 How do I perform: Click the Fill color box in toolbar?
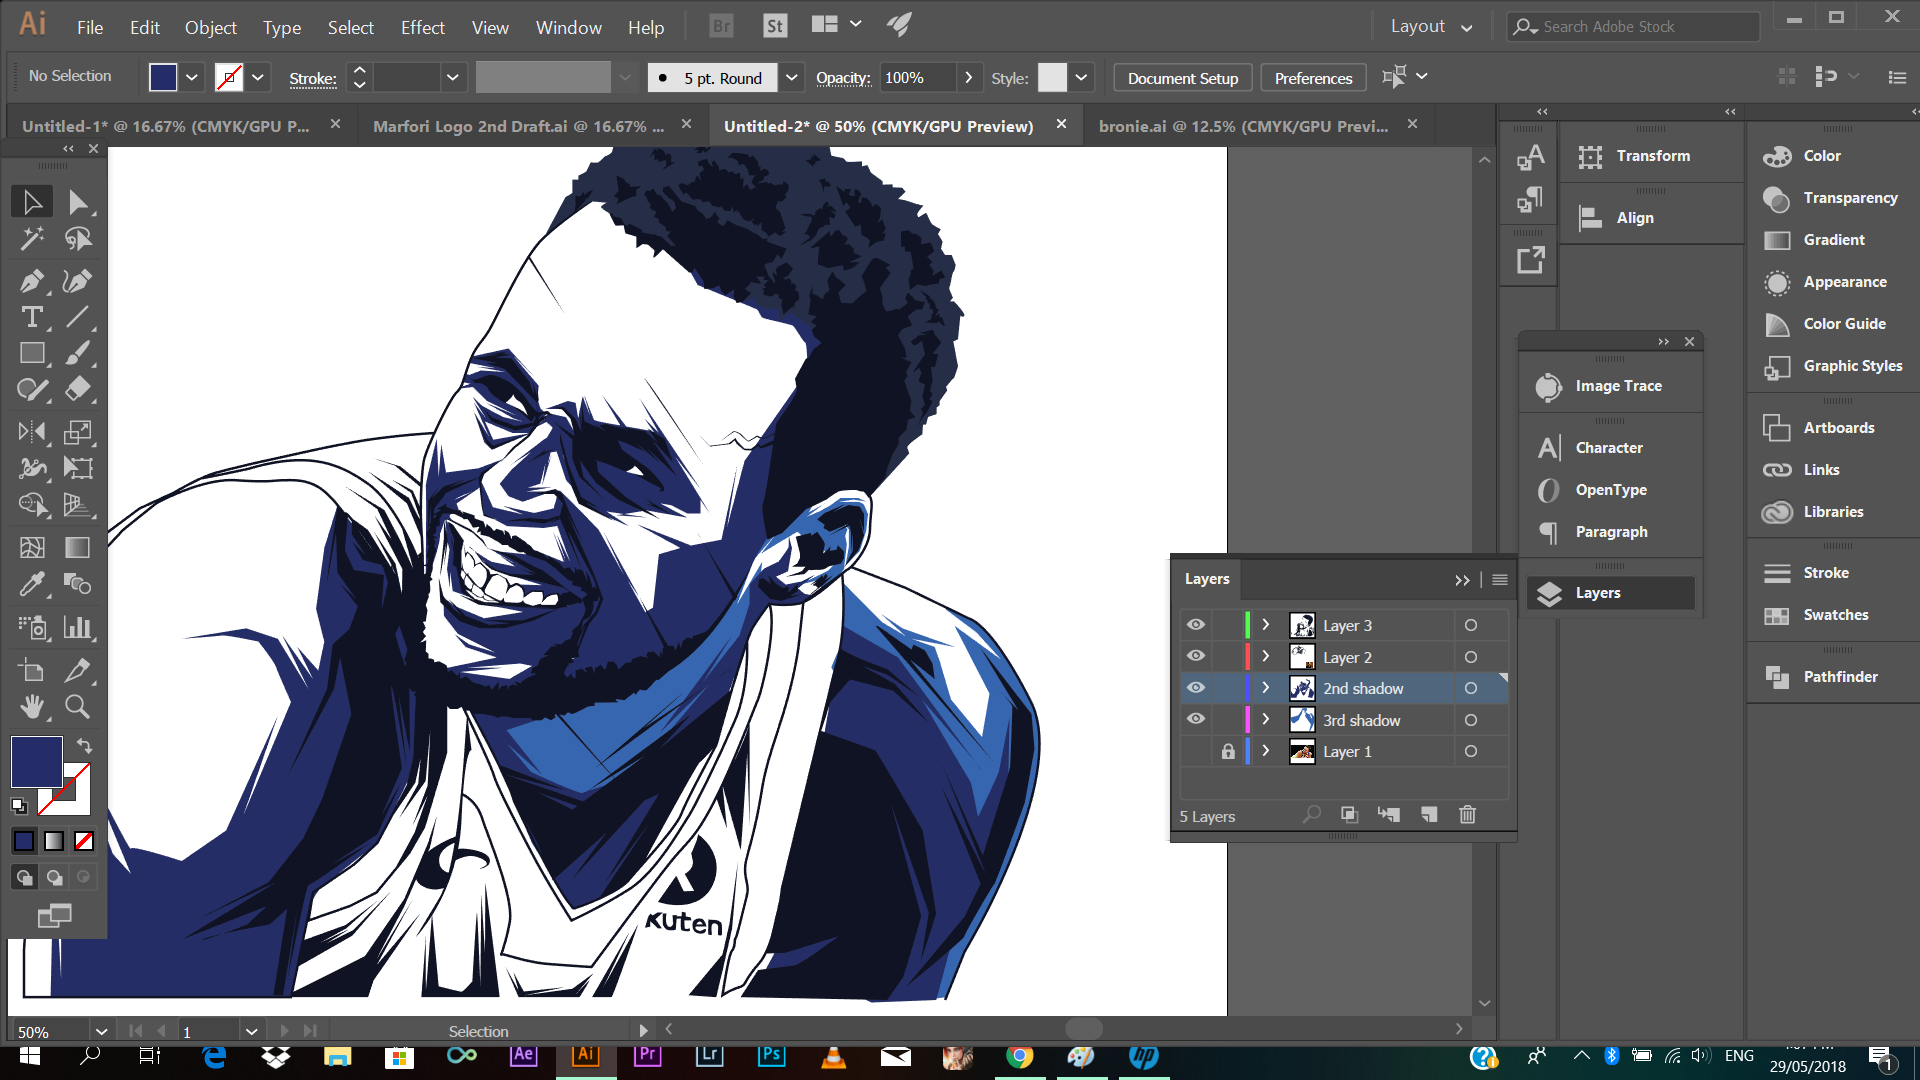pyautogui.click(x=37, y=761)
